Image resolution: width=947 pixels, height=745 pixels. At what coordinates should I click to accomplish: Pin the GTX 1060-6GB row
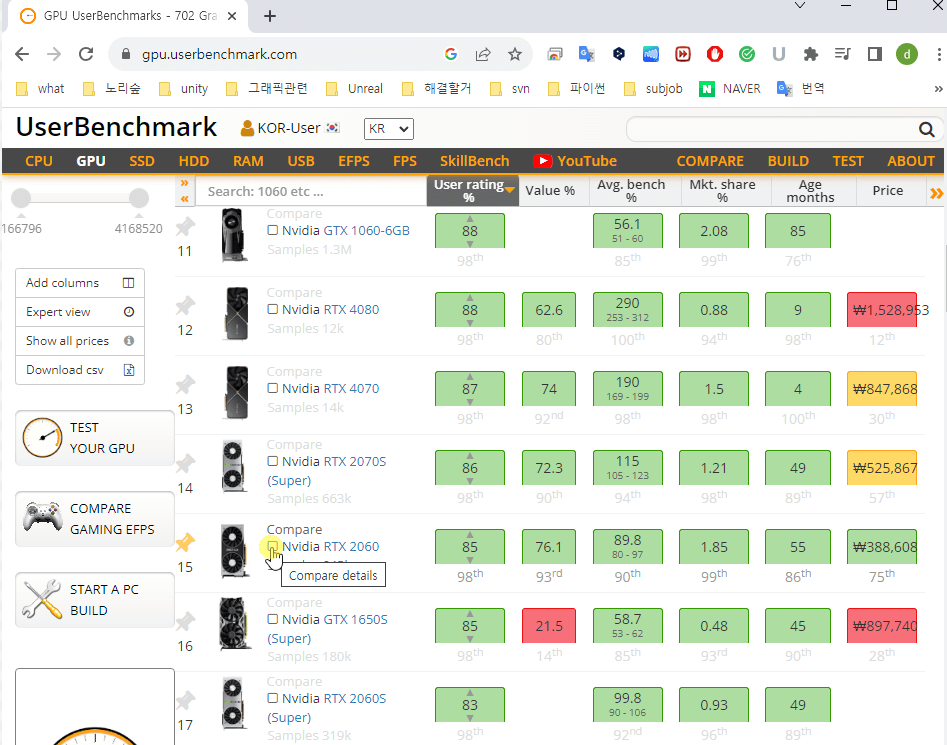(185, 227)
